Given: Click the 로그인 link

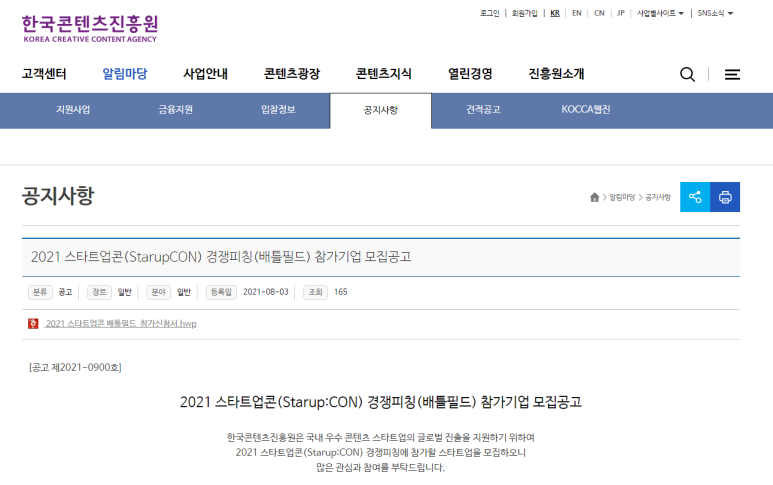Looking at the screenshot, I should (x=490, y=13).
